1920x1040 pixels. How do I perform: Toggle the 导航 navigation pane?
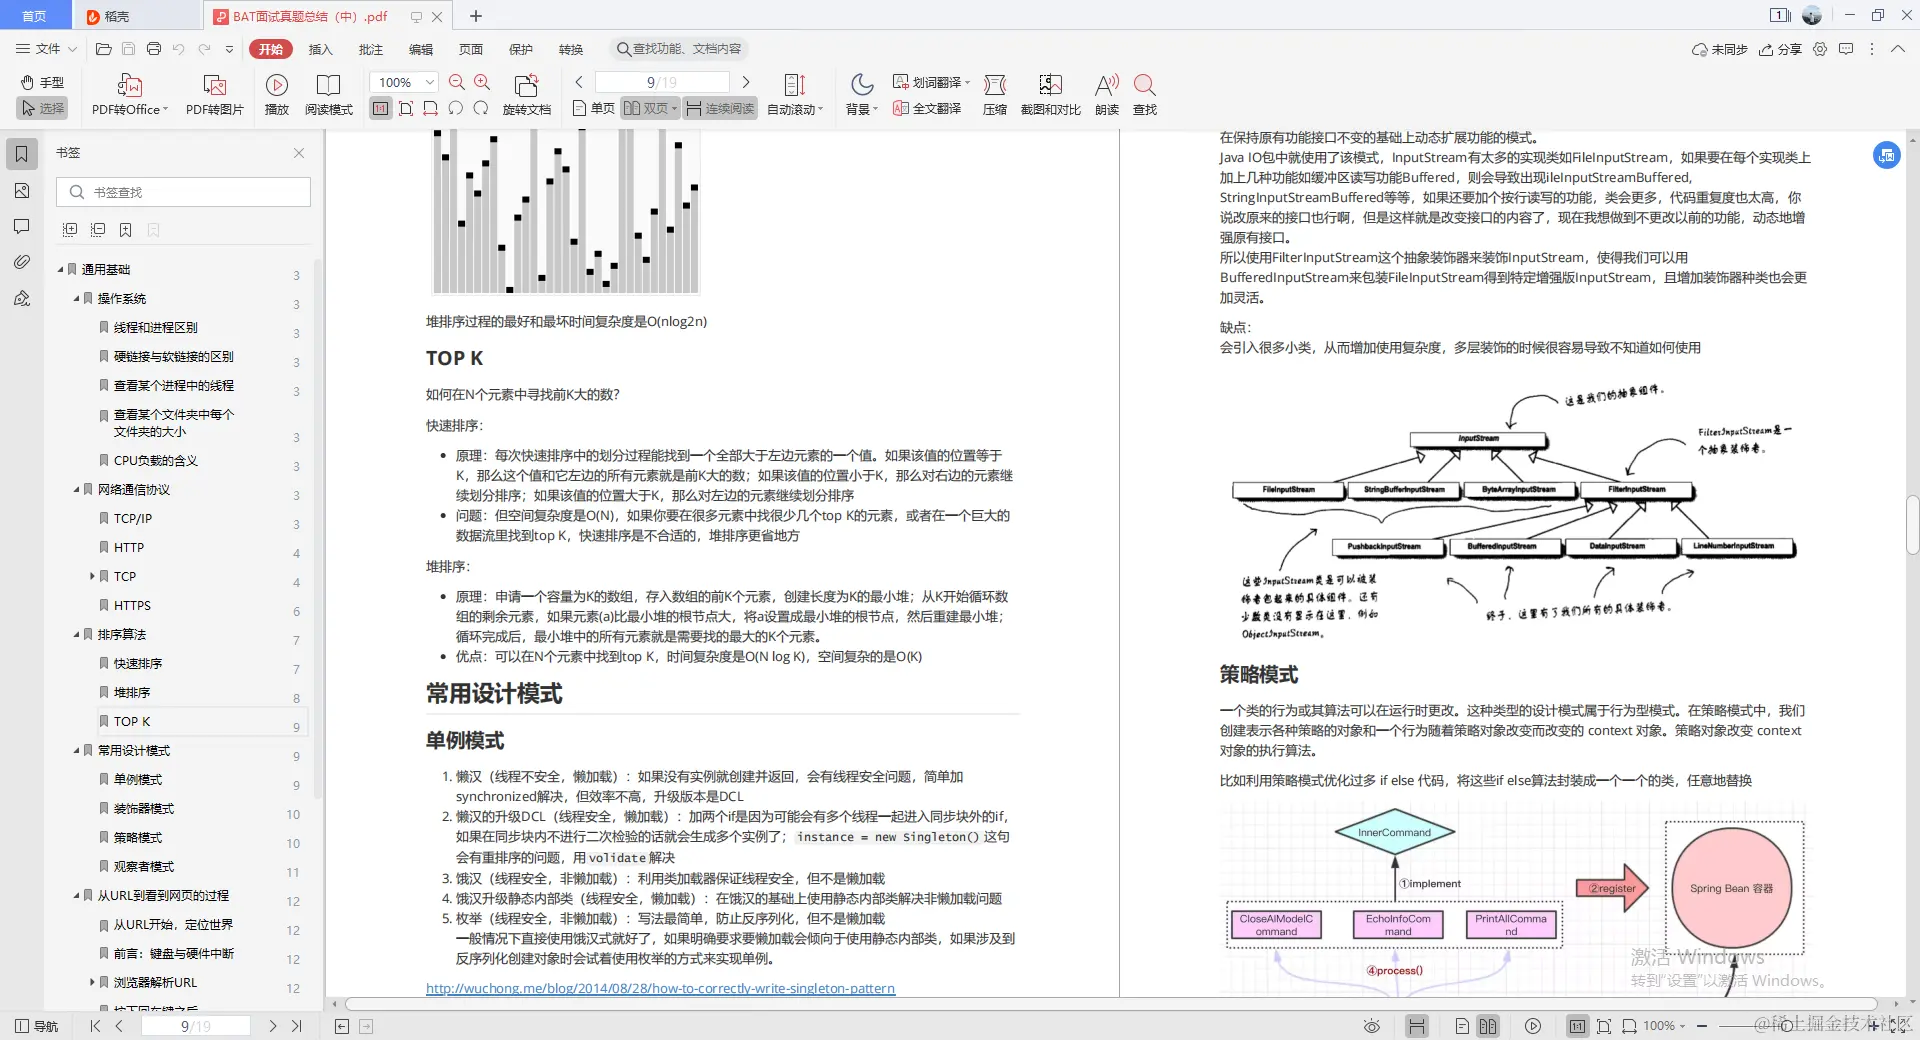click(36, 1026)
